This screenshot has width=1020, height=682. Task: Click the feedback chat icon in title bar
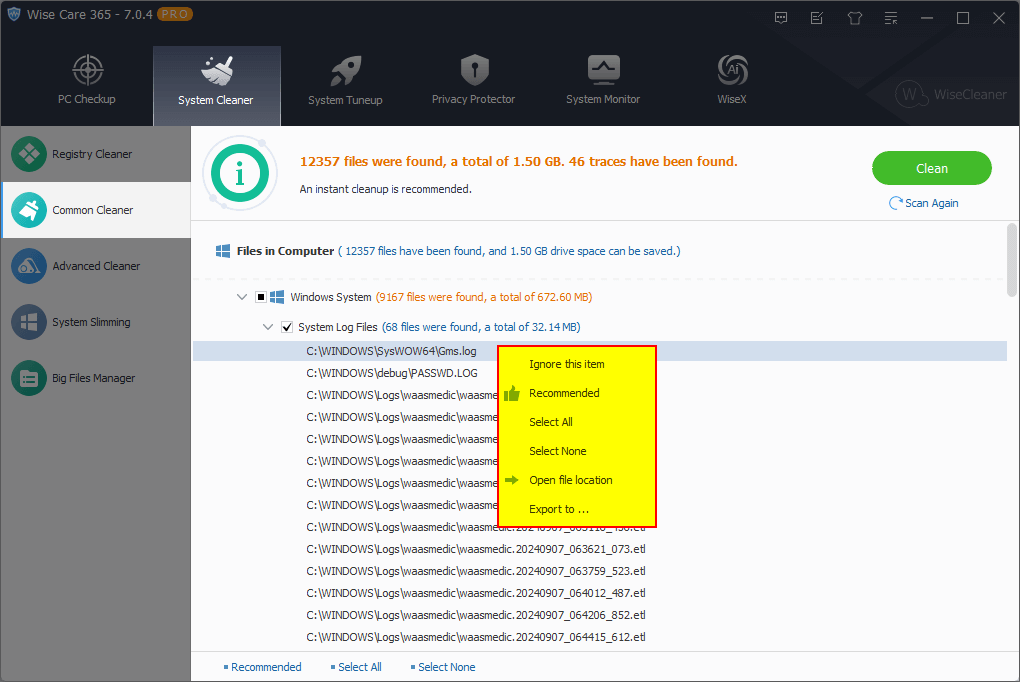[x=781, y=18]
